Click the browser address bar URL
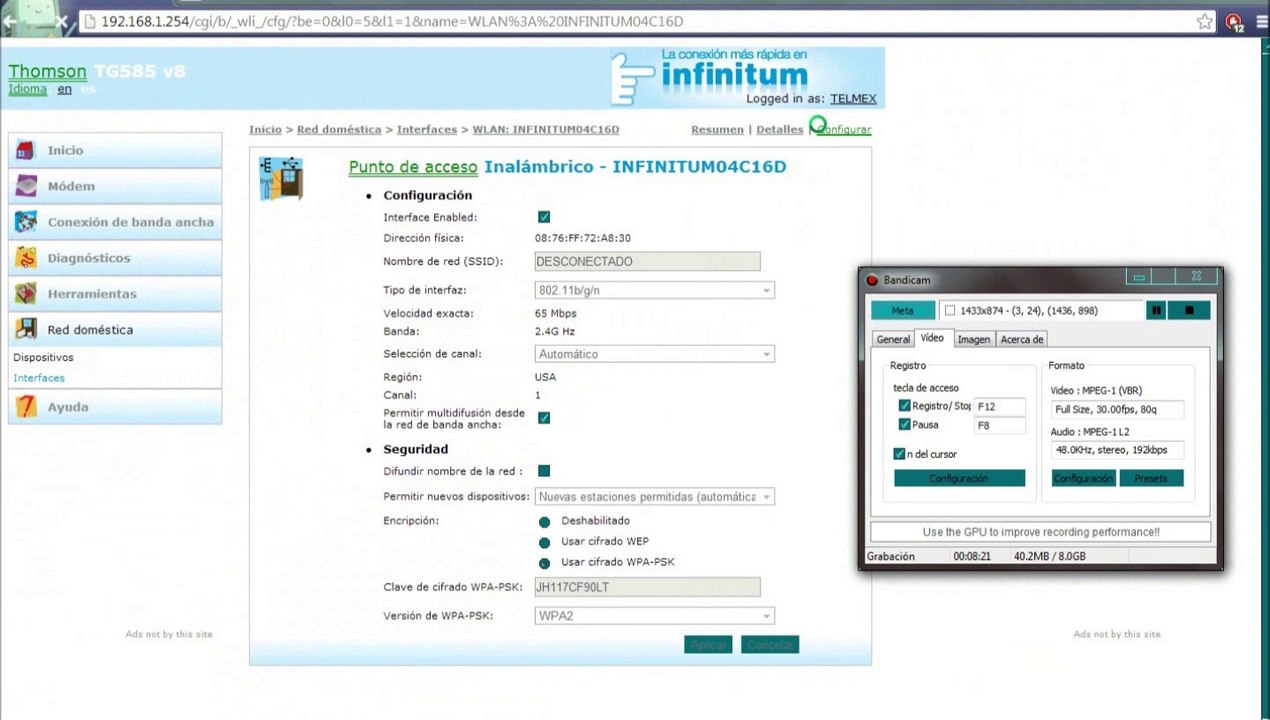The height and width of the screenshot is (720, 1270). (x=392, y=21)
